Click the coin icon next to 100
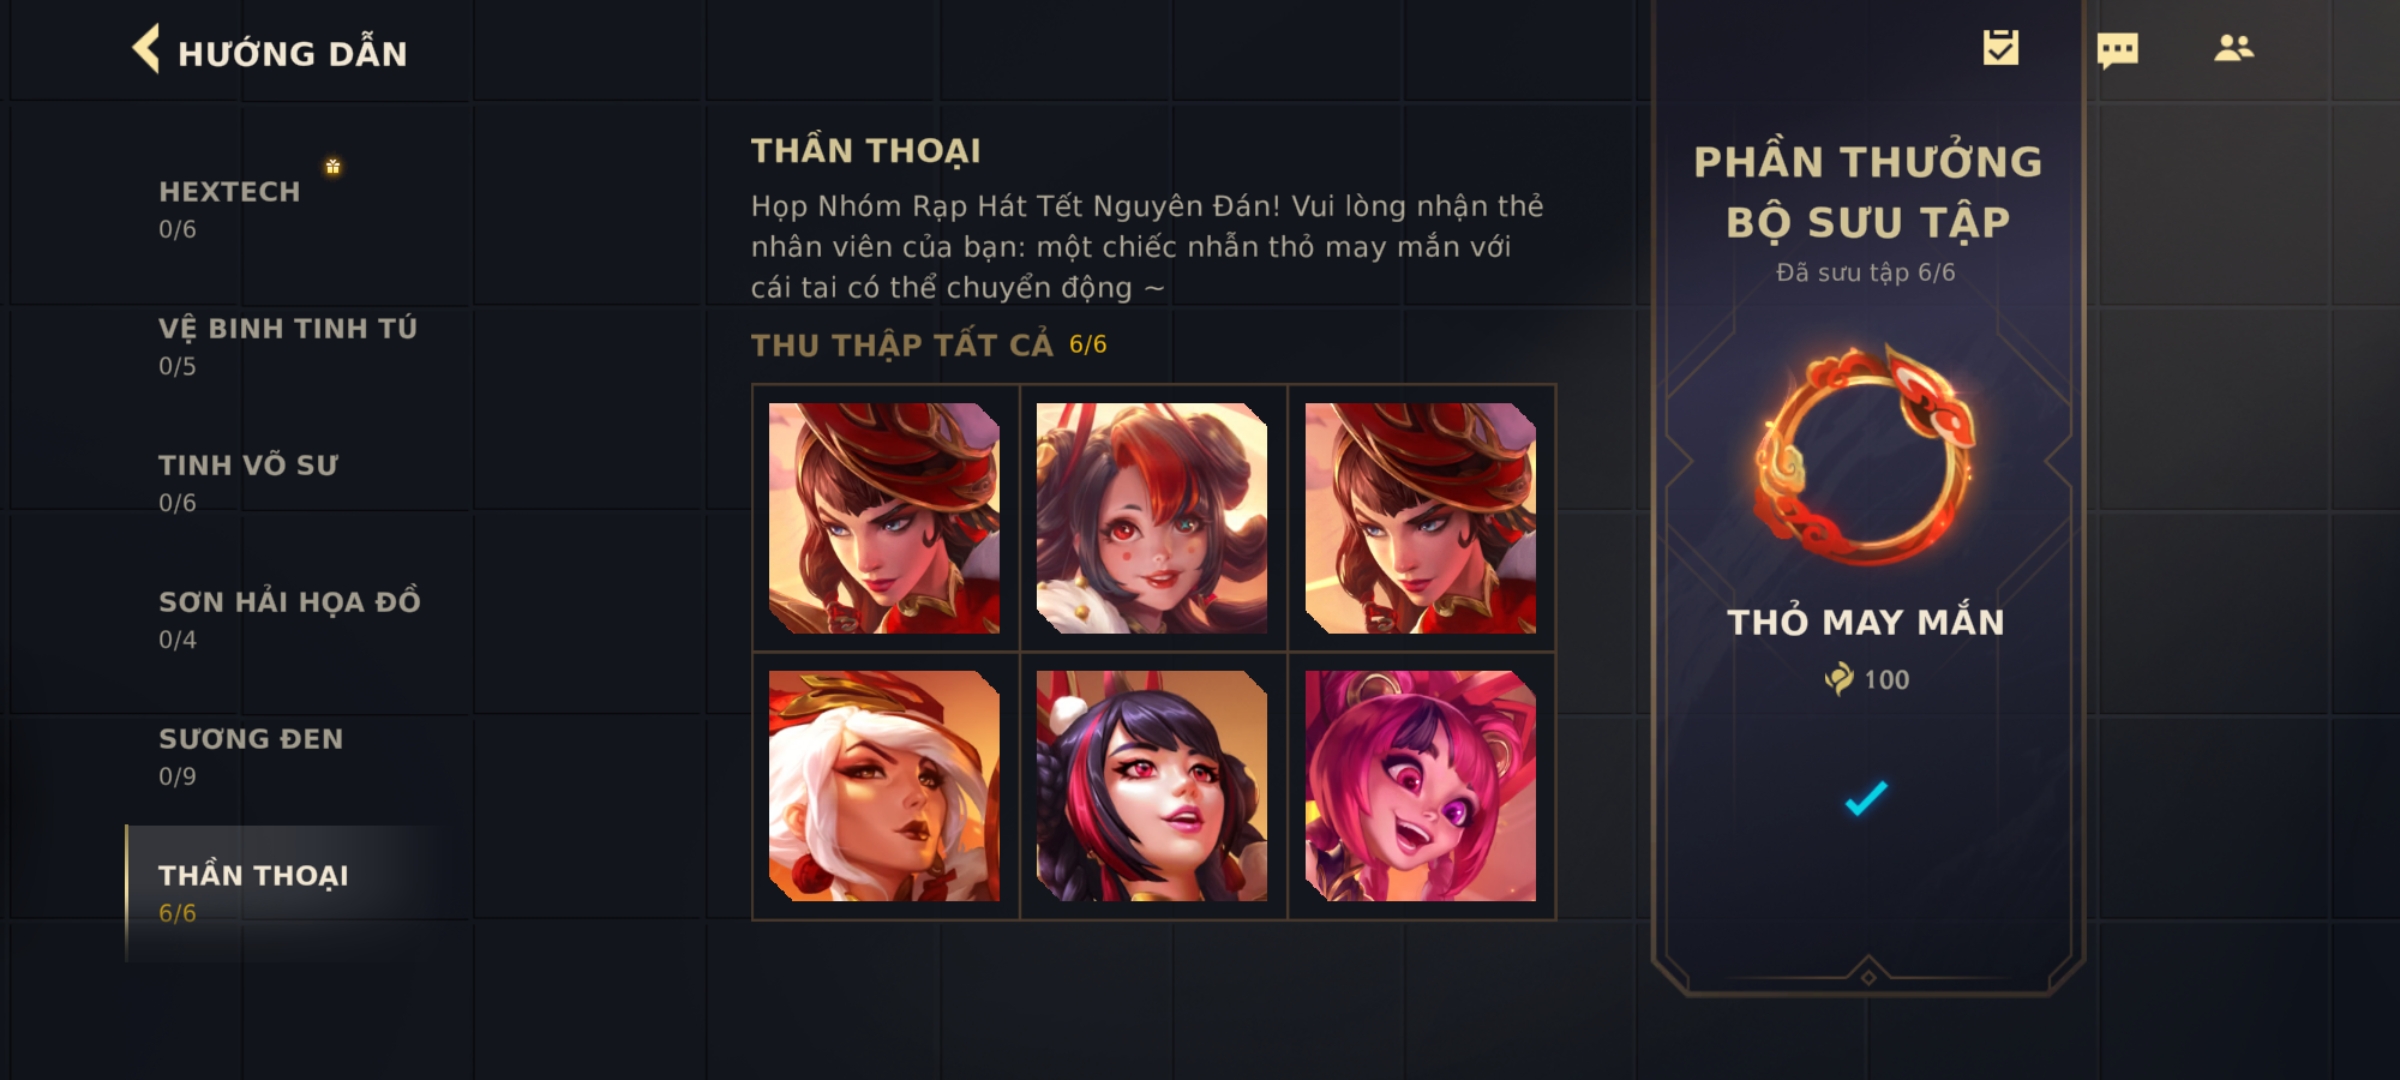Image resolution: width=2400 pixels, height=1080 pixels. pos(1838,680)
